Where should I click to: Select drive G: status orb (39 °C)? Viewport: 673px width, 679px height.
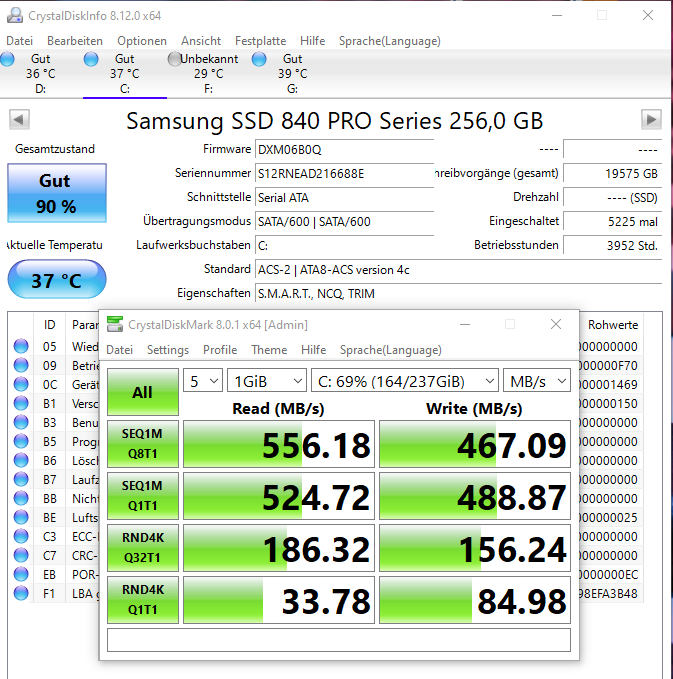click(259, 59)
